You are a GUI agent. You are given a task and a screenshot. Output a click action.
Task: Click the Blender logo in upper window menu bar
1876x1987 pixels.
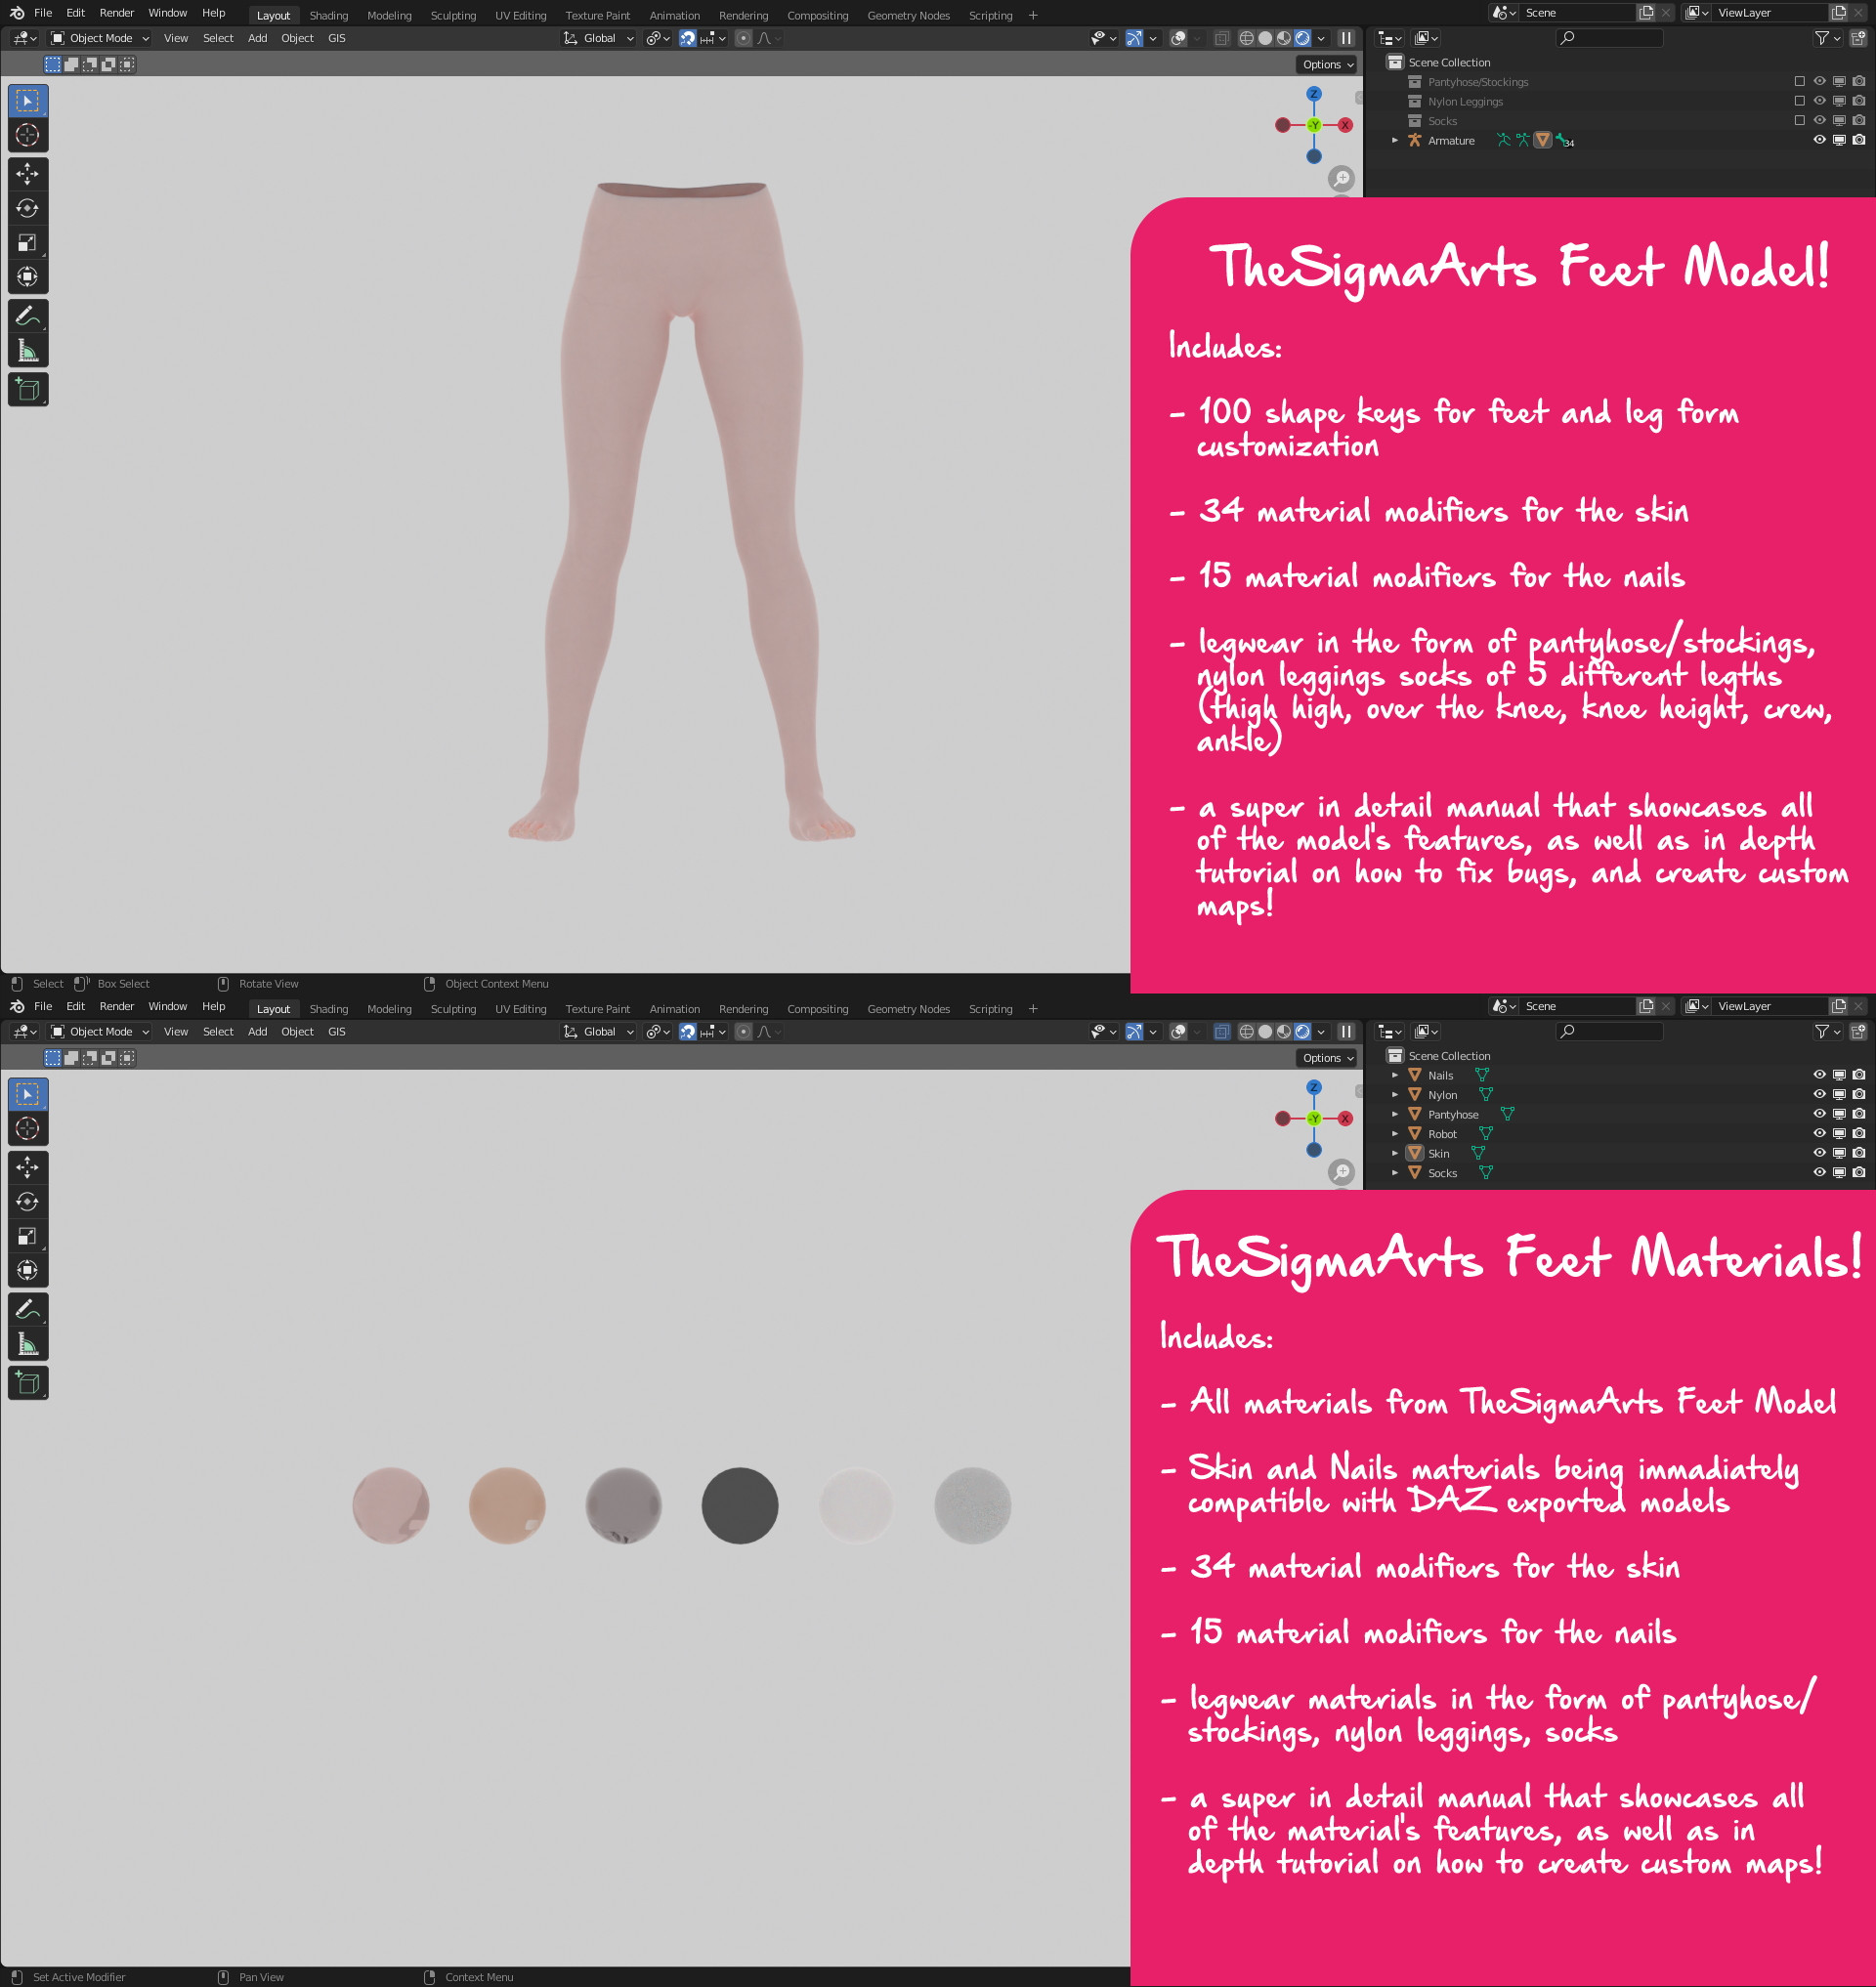(x=17, y=13)
